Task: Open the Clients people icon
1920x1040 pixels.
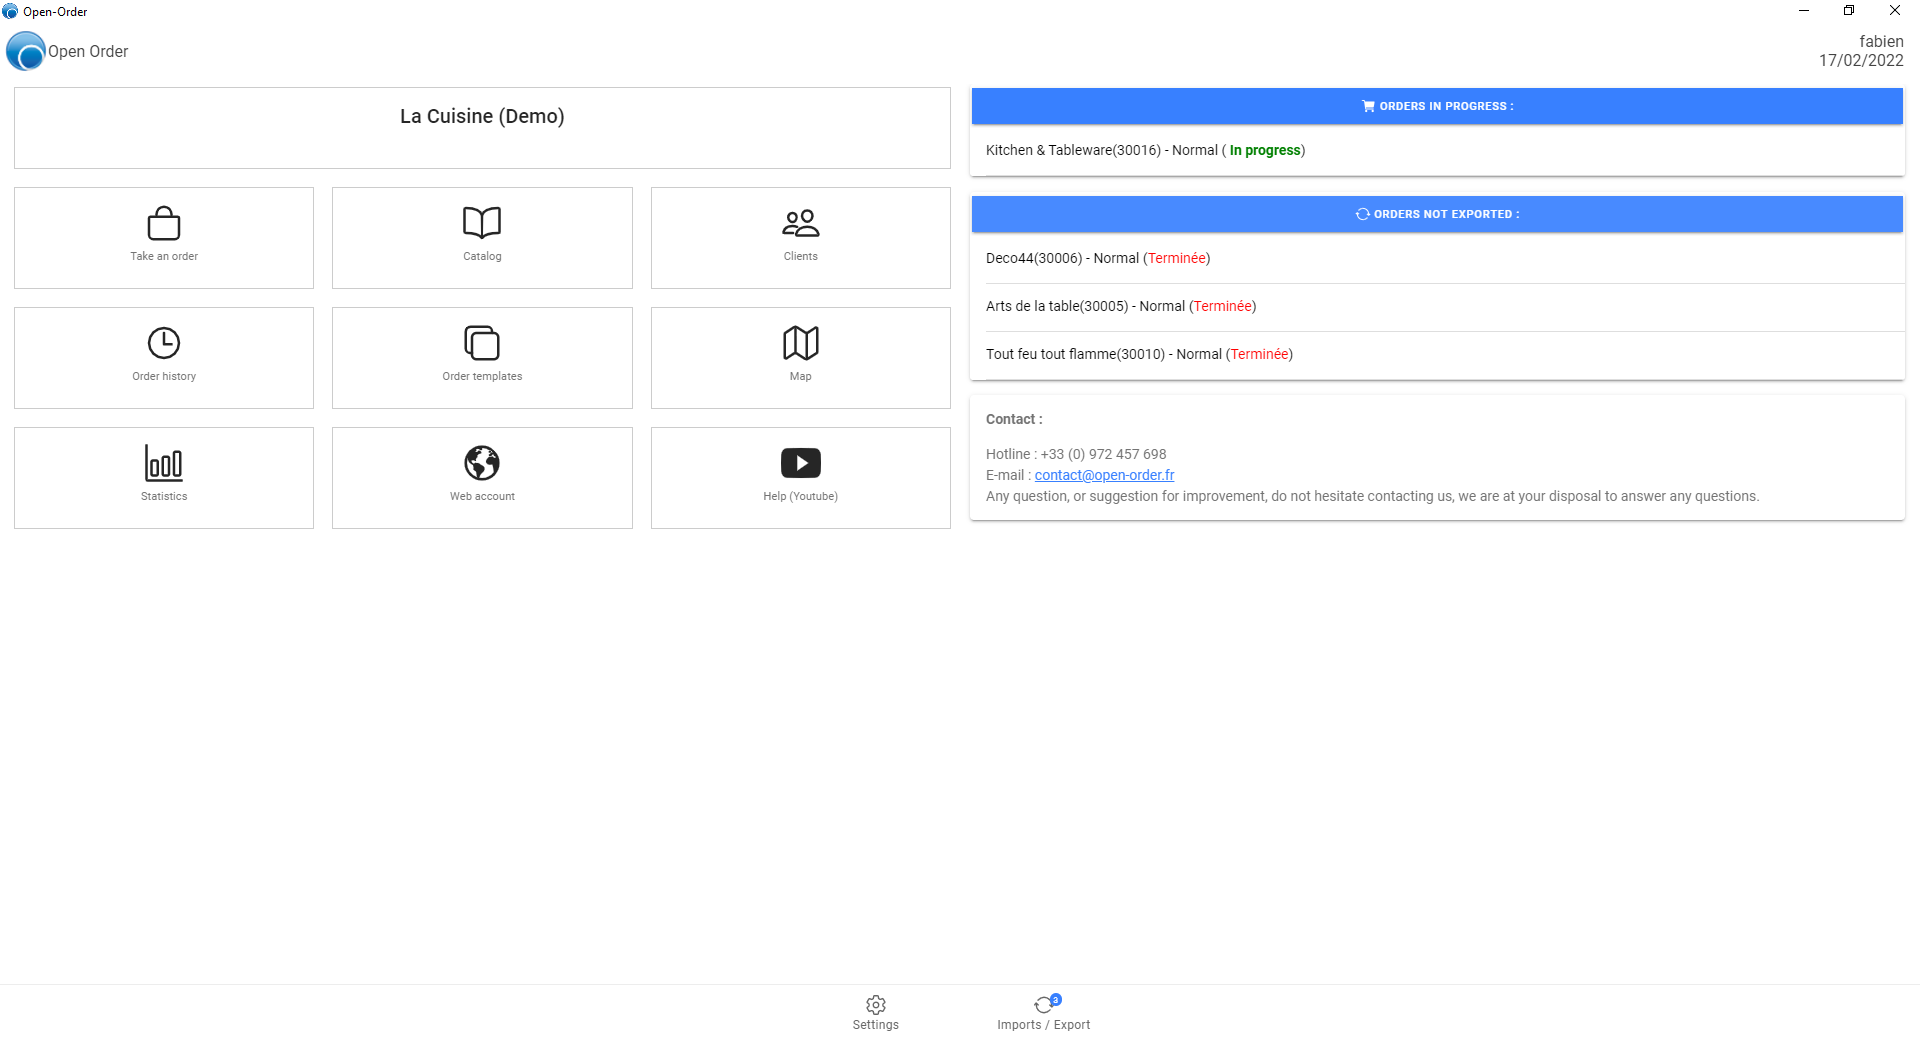Action: (x=801, y=222)
